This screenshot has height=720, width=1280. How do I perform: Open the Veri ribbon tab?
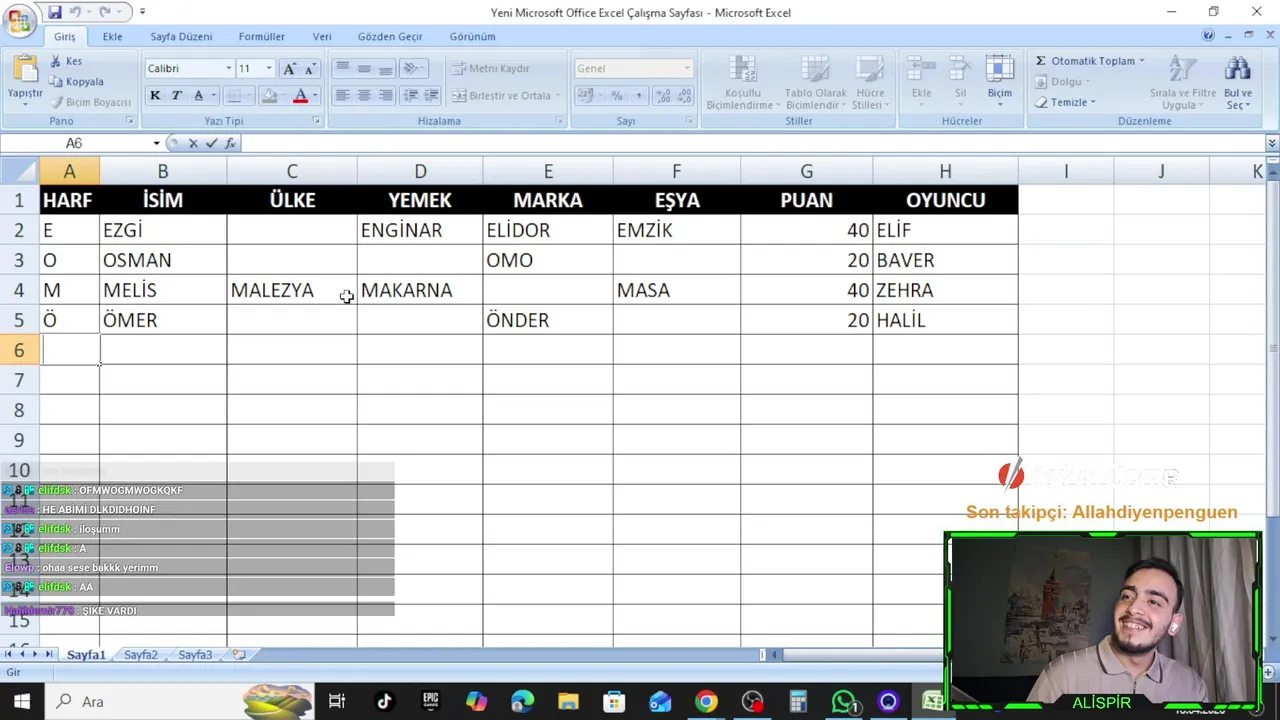pyautogui.click(x=321, y=36)
